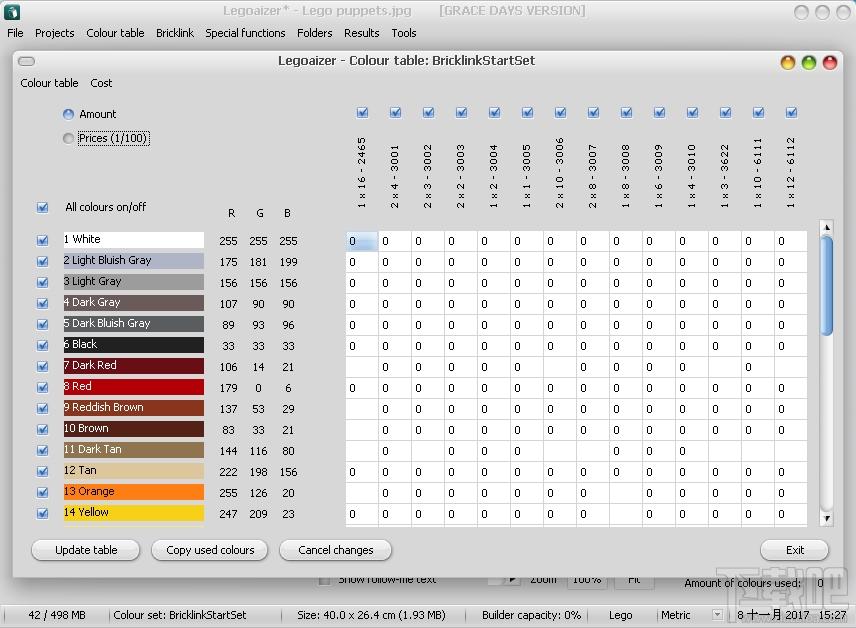
Task: Open the dialog's Colour table menu
Action: 49,83
